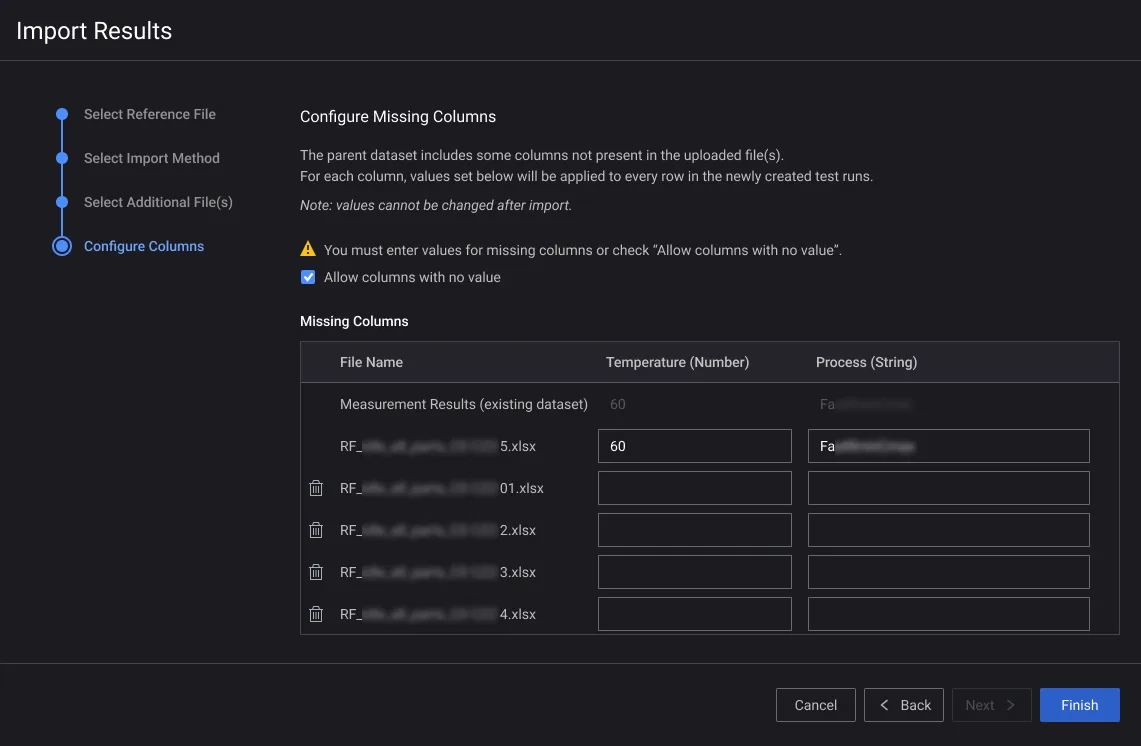1141x746 pixels.
Task: Click the Configure Missing Columns heading
Action: pos(397,116)
